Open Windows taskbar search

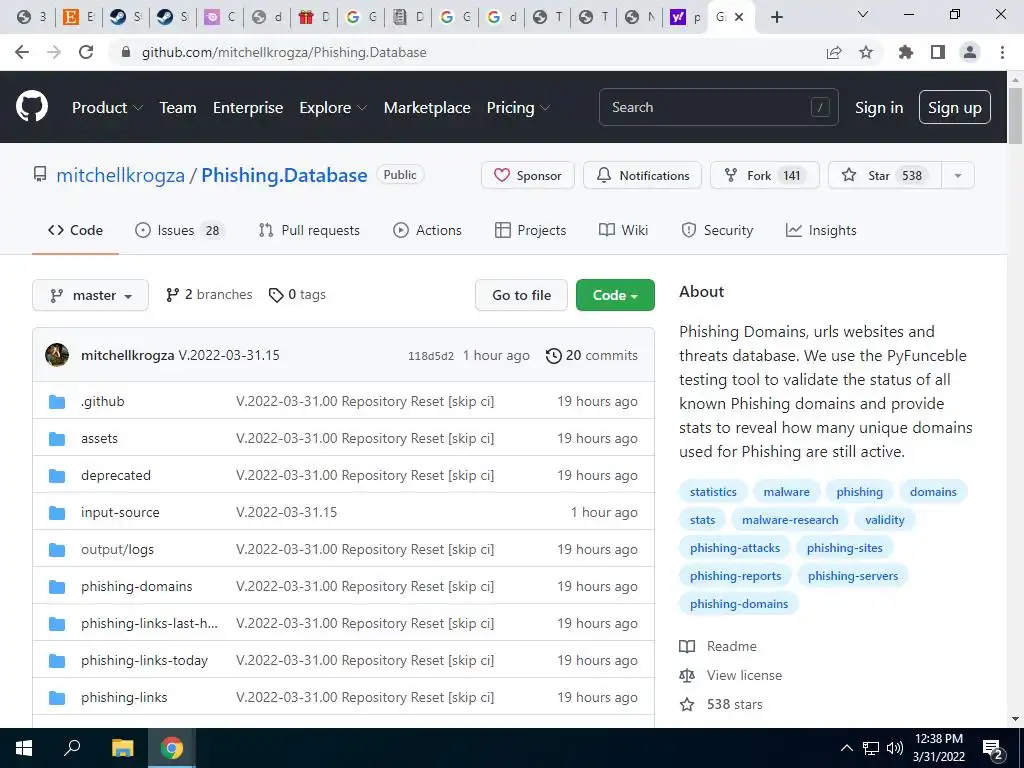click(x=72, y=748)
